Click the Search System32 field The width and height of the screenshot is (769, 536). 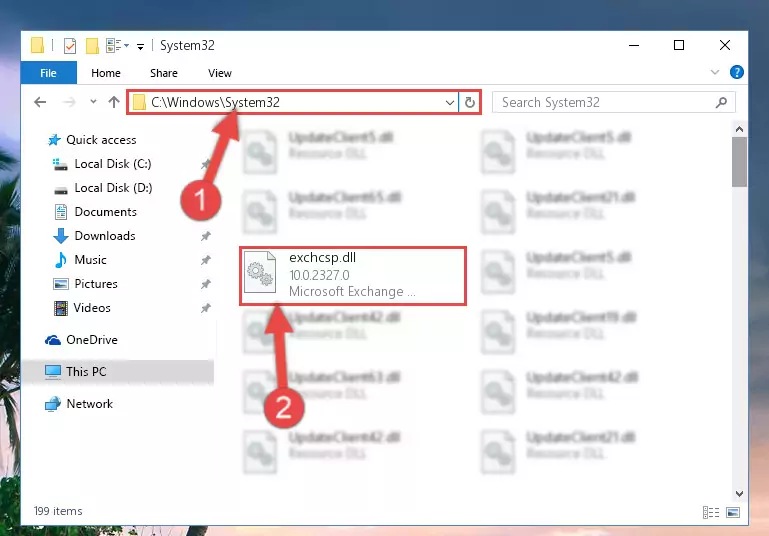coord(613,102)
